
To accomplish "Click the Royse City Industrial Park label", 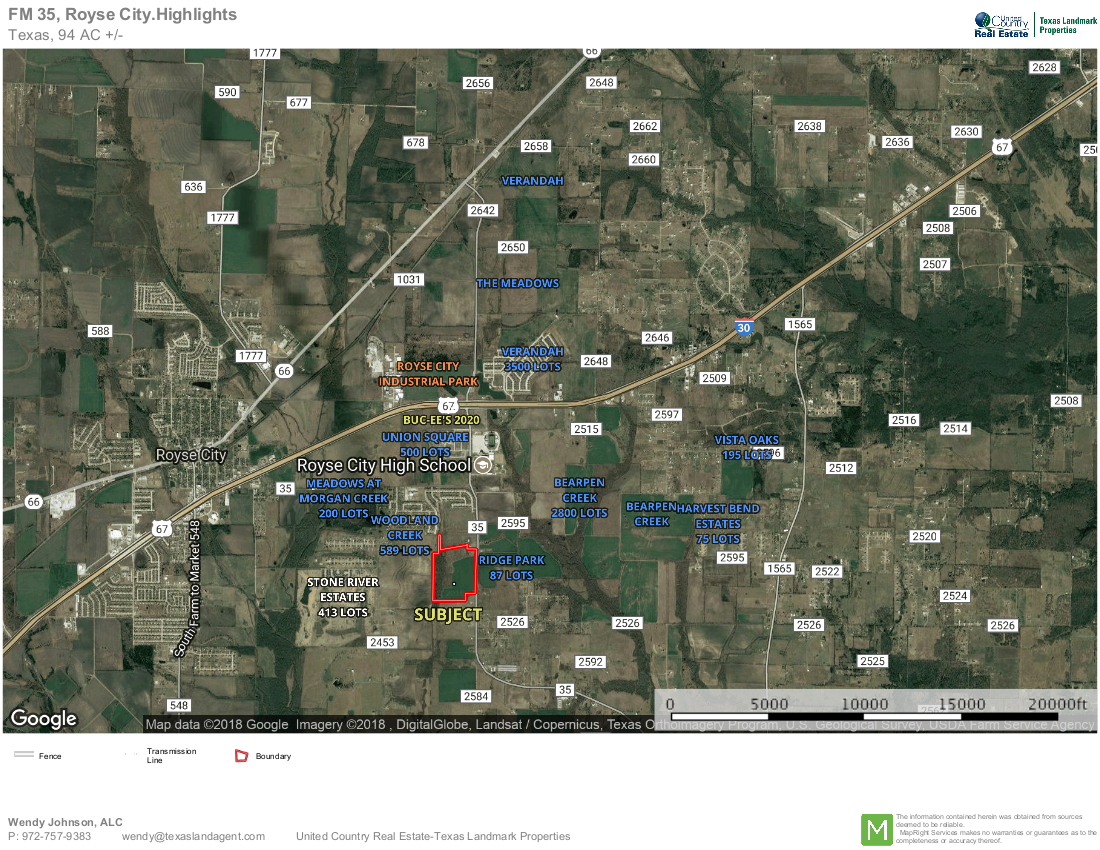I will [x=428, y=374].
